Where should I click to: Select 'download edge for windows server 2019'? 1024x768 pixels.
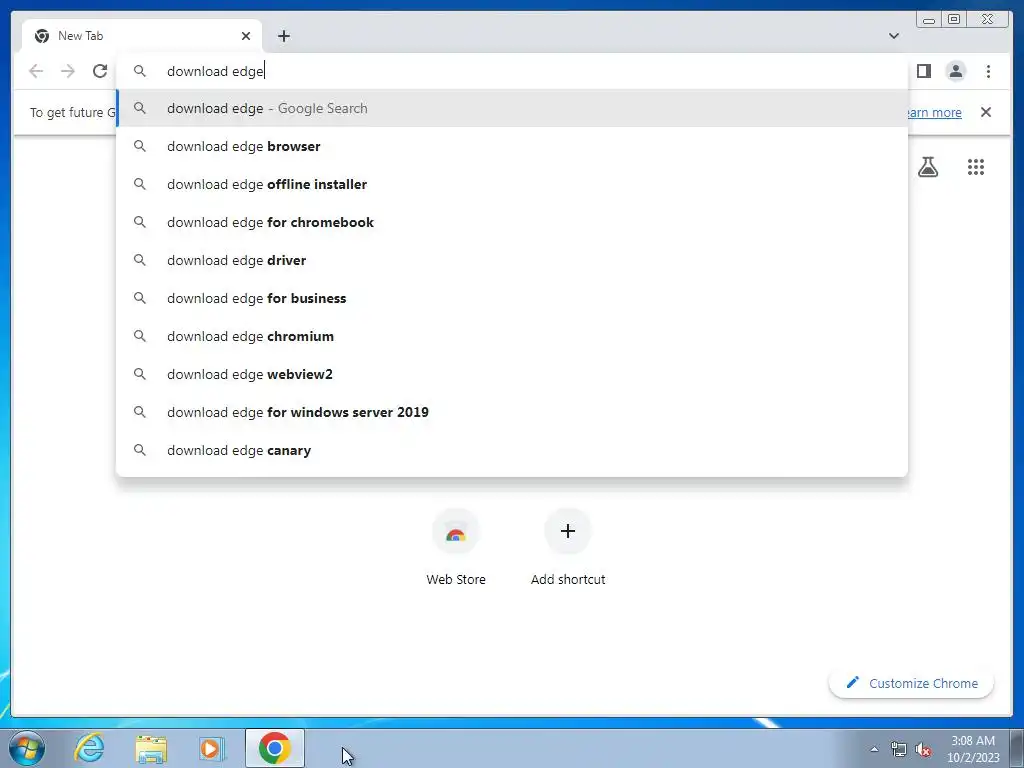tap(512, 412)
